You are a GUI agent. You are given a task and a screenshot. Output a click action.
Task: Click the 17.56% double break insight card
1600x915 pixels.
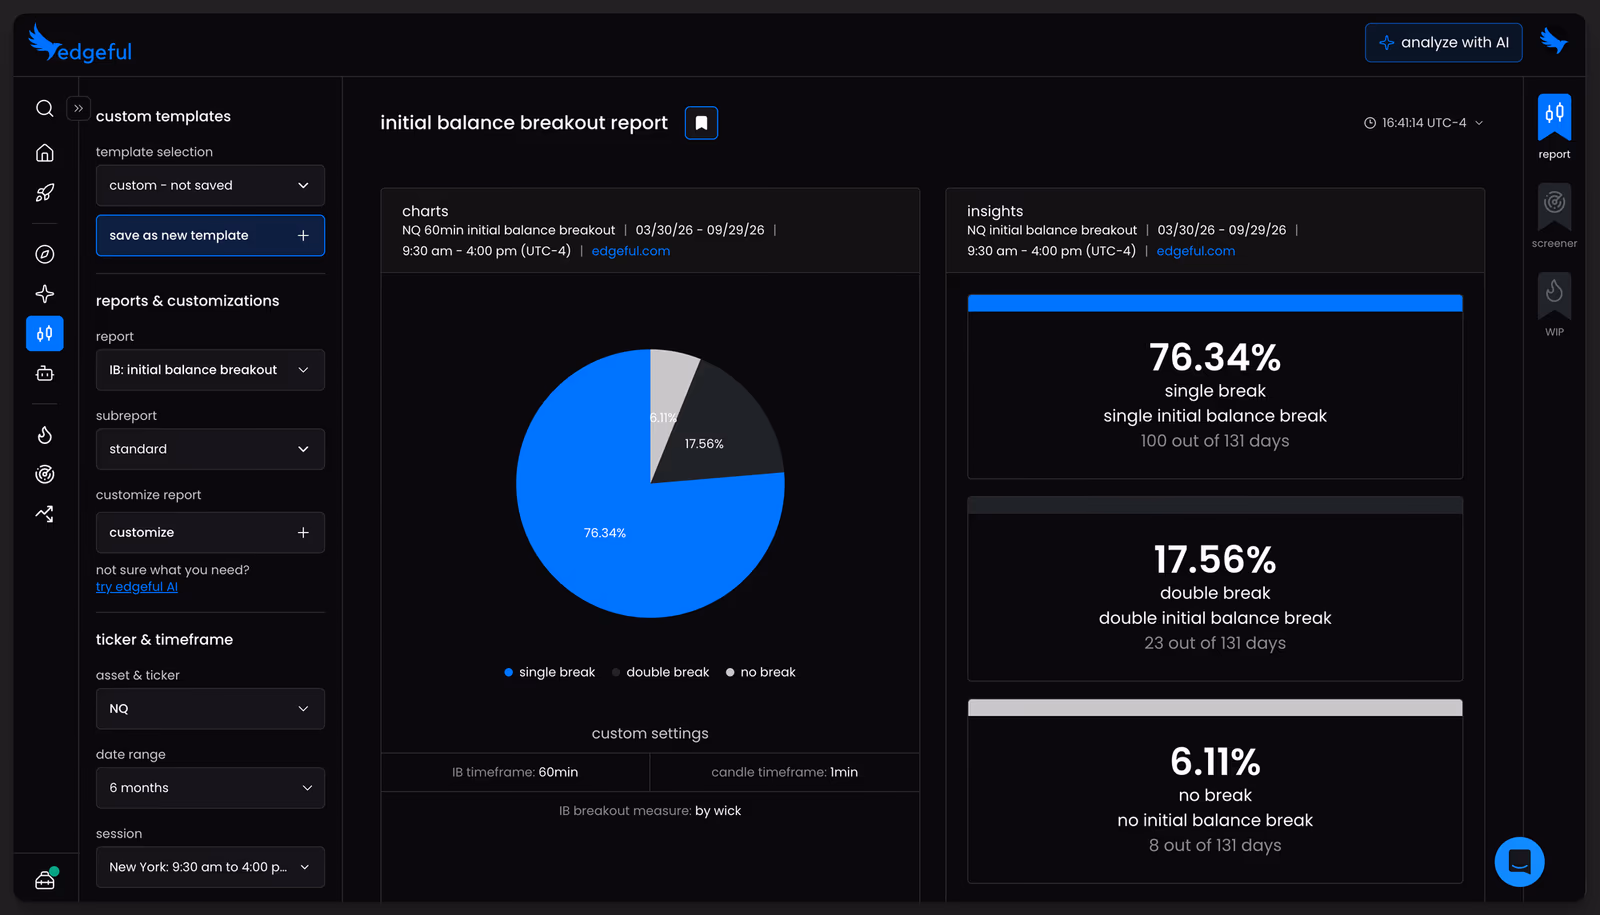[x=1215, y=589]
